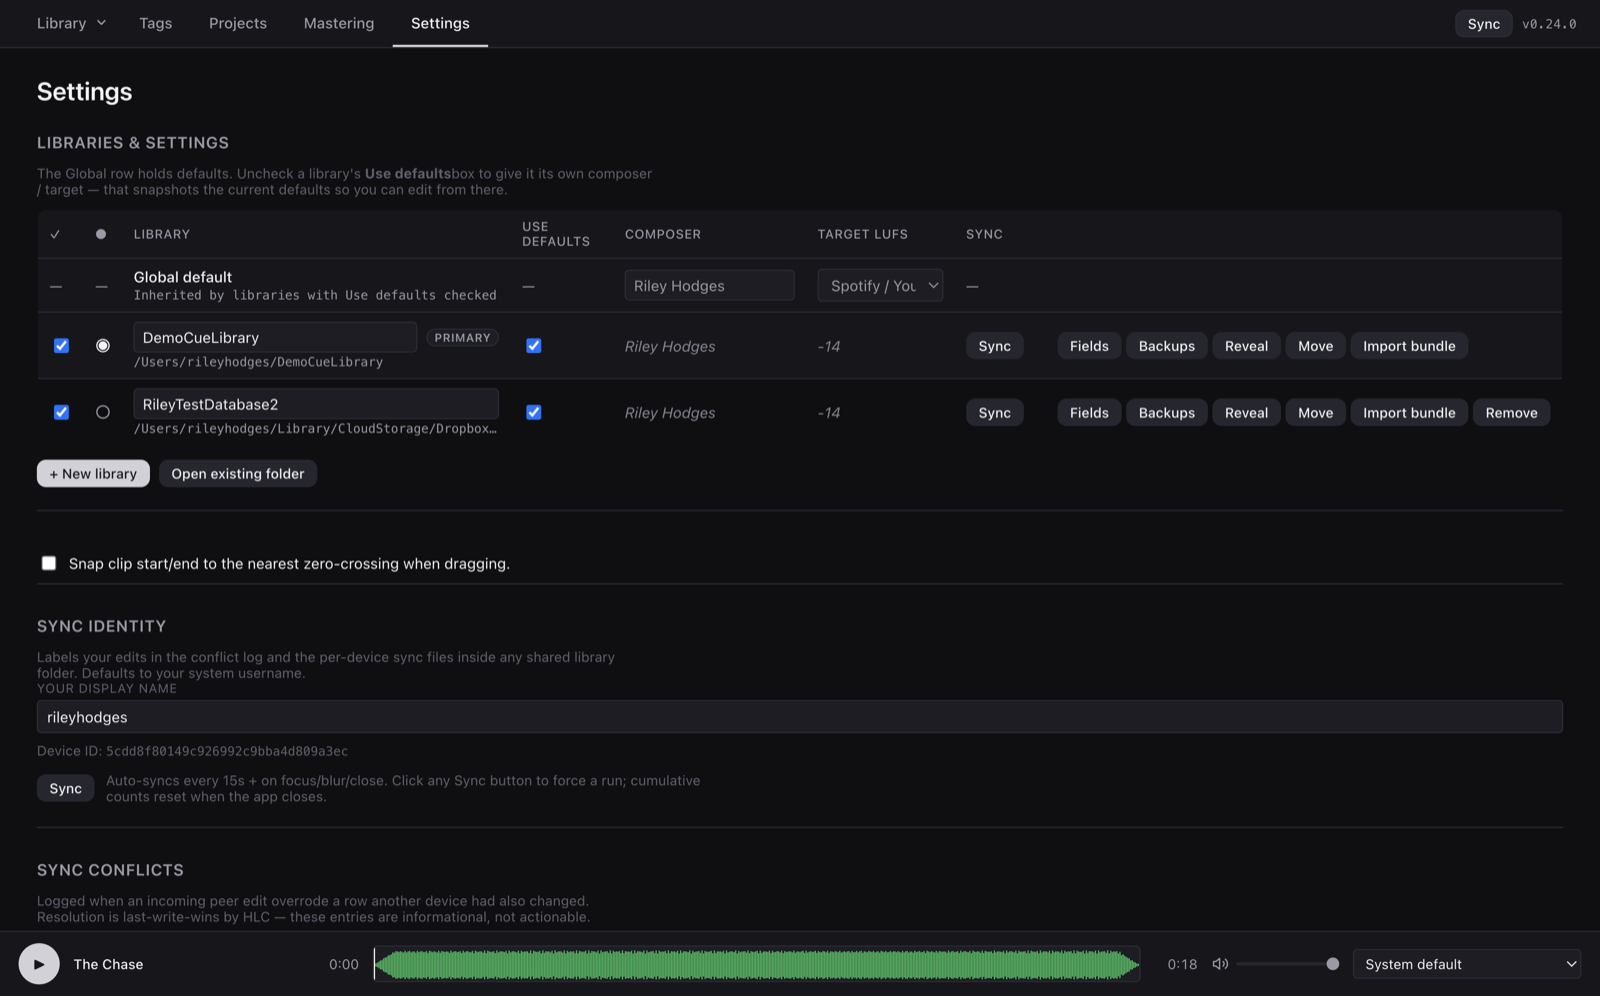Viewport: 1600px width, 996px height.
Task: Open the Global default Target LUFS dropdown
Action: point(880,286)
